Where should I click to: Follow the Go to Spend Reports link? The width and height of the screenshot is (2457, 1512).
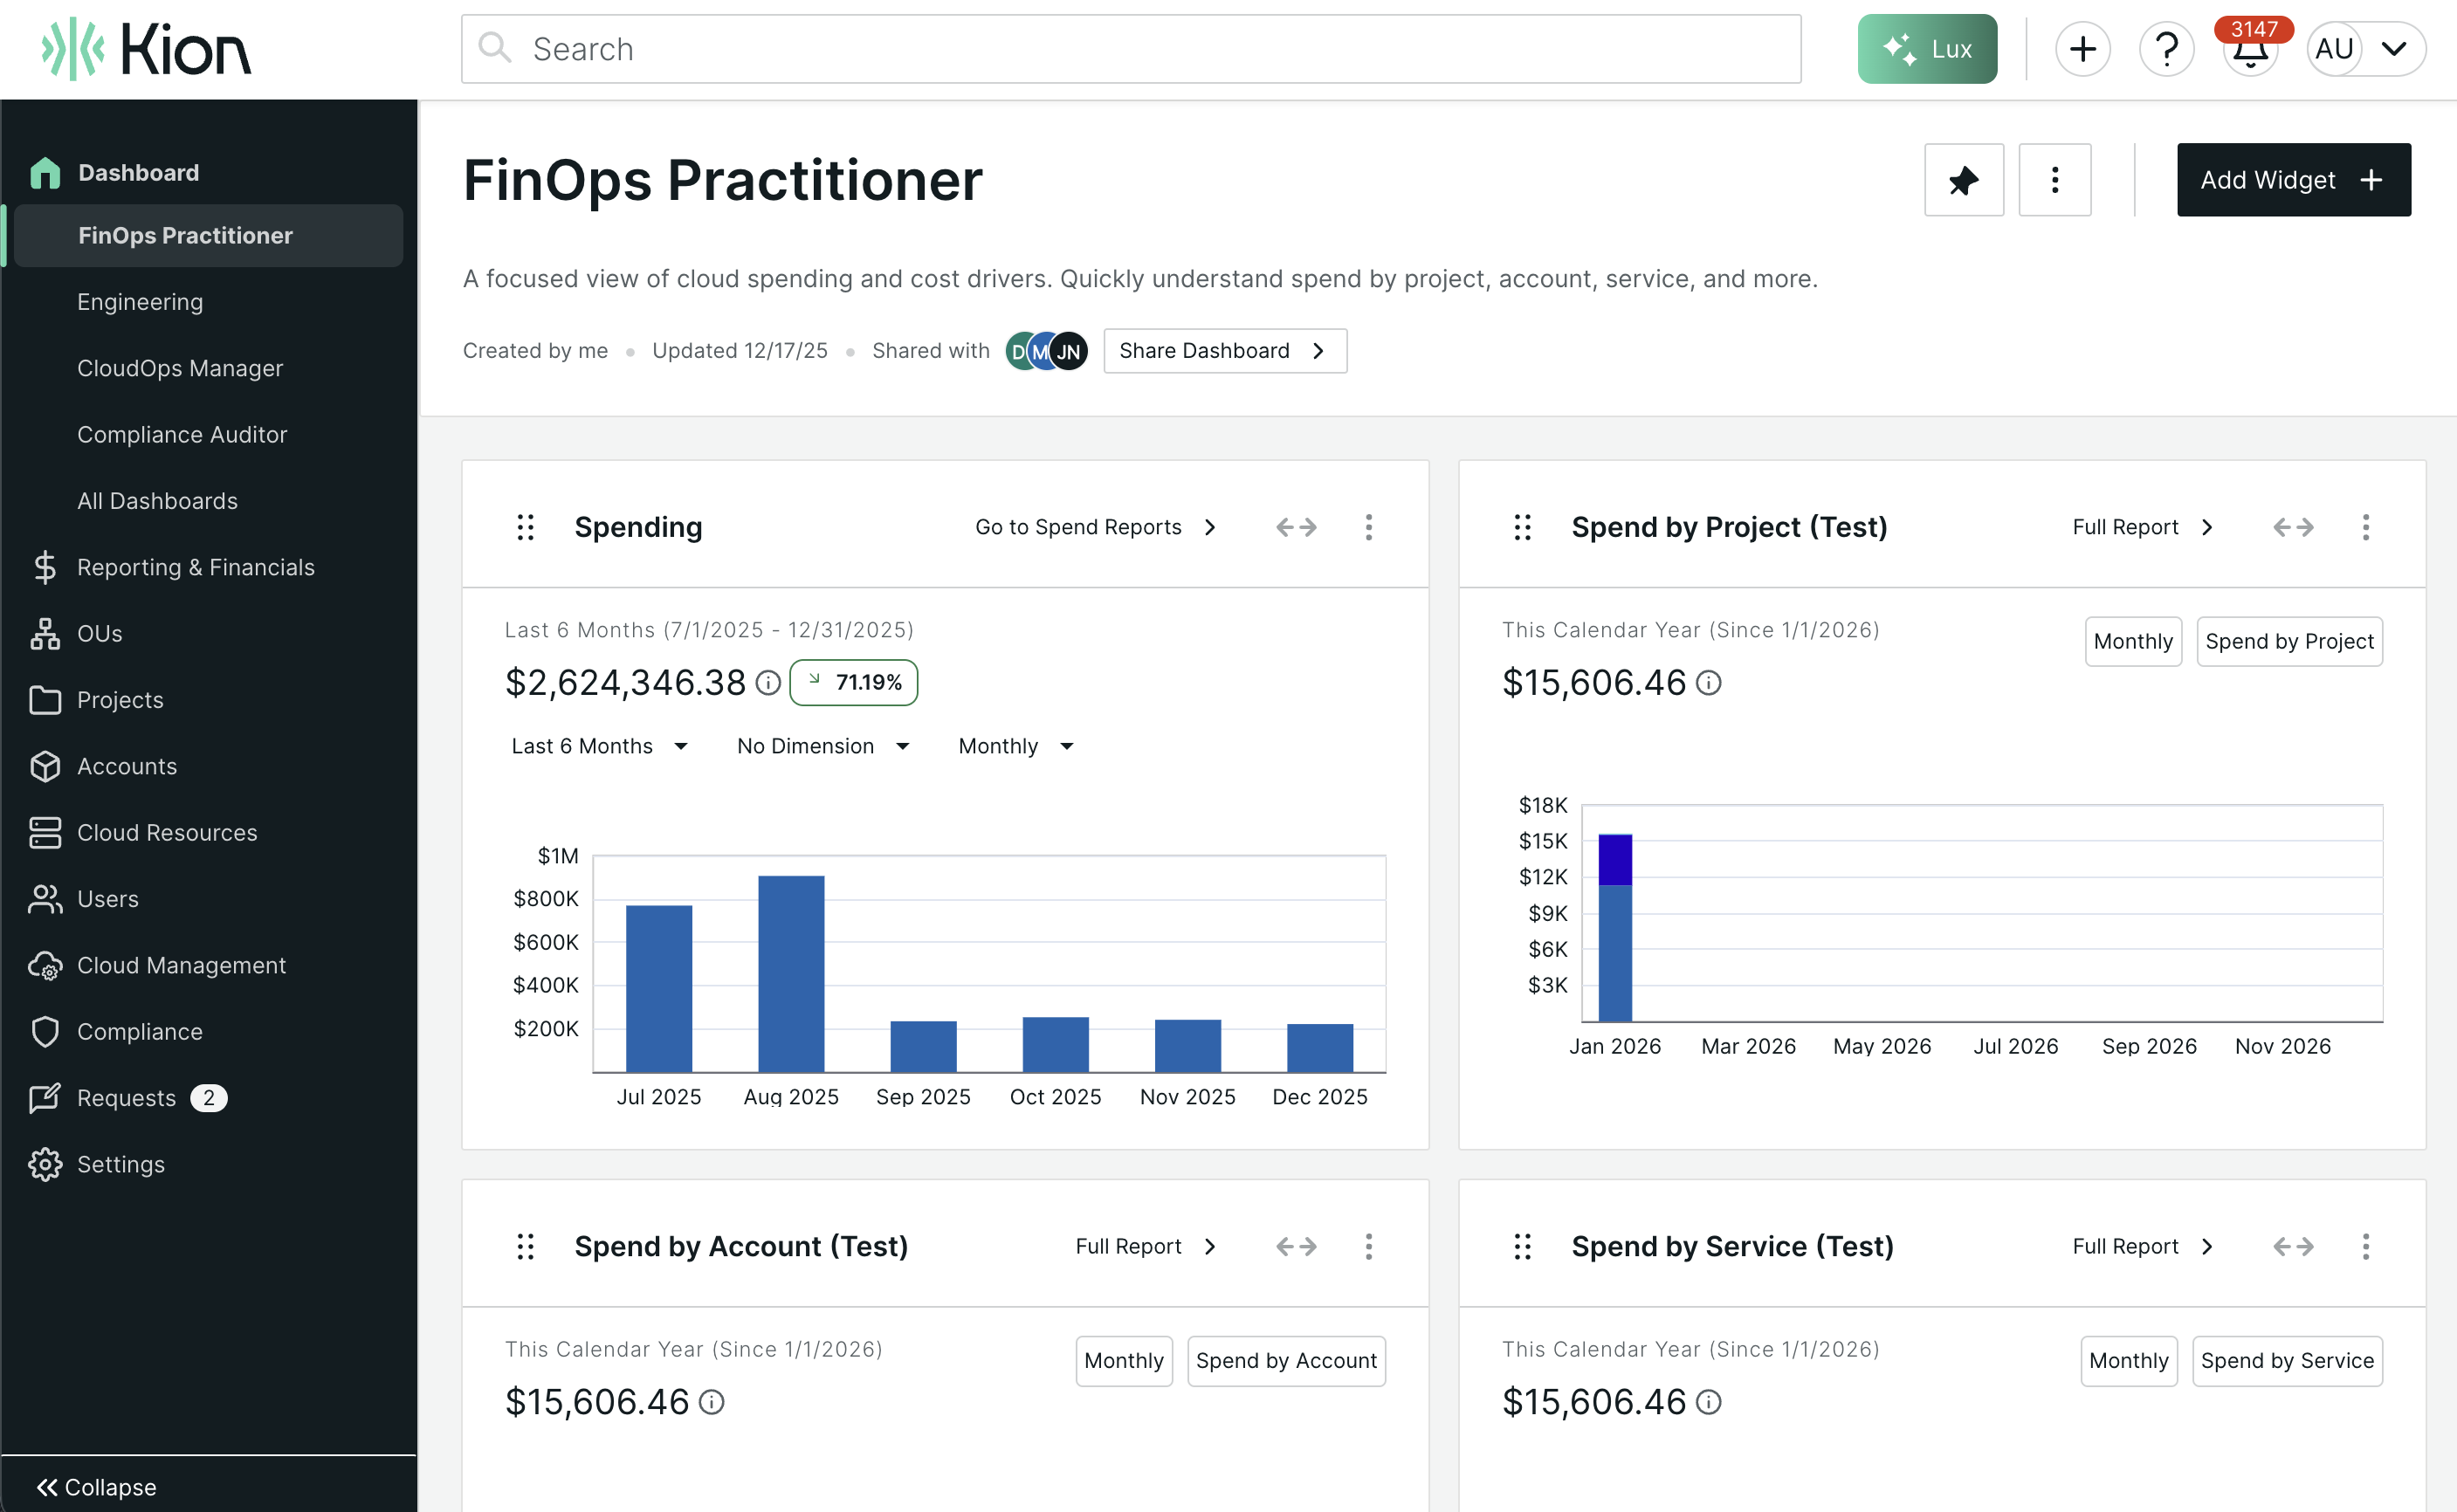[1096, 527]
